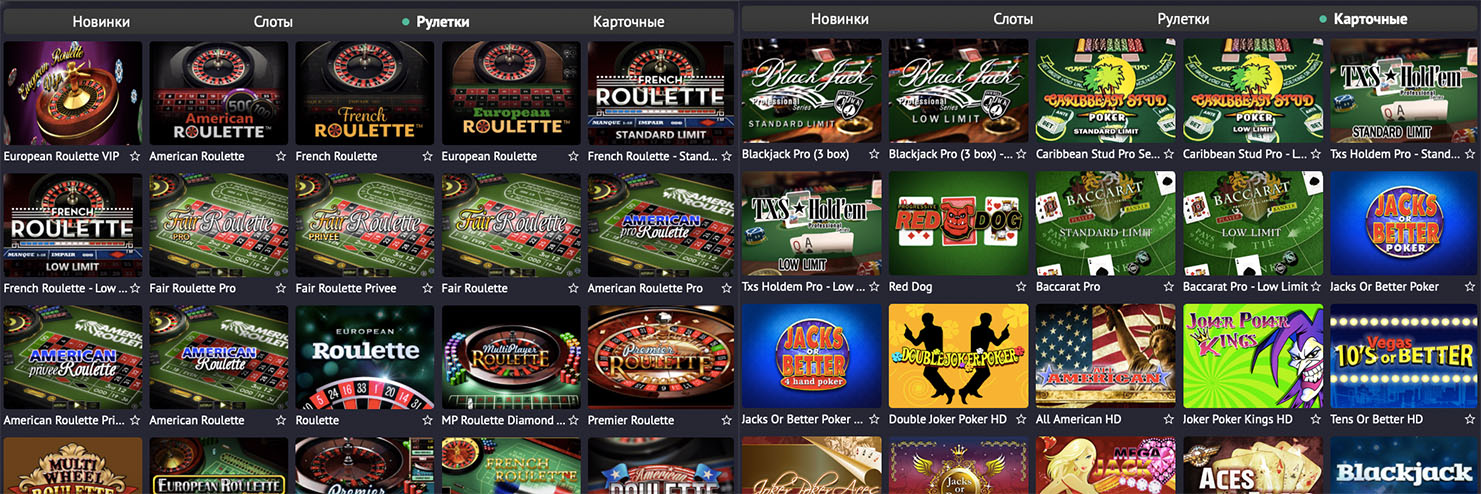Open the Карточные tab in left panel
Screen dimensions: 1481x494
tap(628, 21)
